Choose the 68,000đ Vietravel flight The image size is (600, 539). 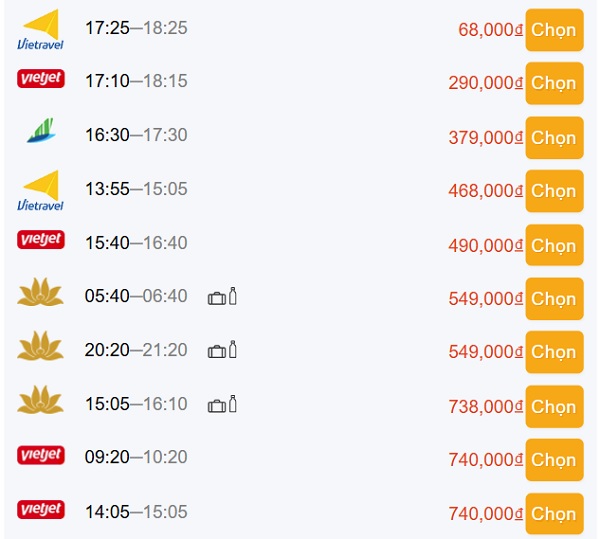pyautogui.click(x=554, y=30)
